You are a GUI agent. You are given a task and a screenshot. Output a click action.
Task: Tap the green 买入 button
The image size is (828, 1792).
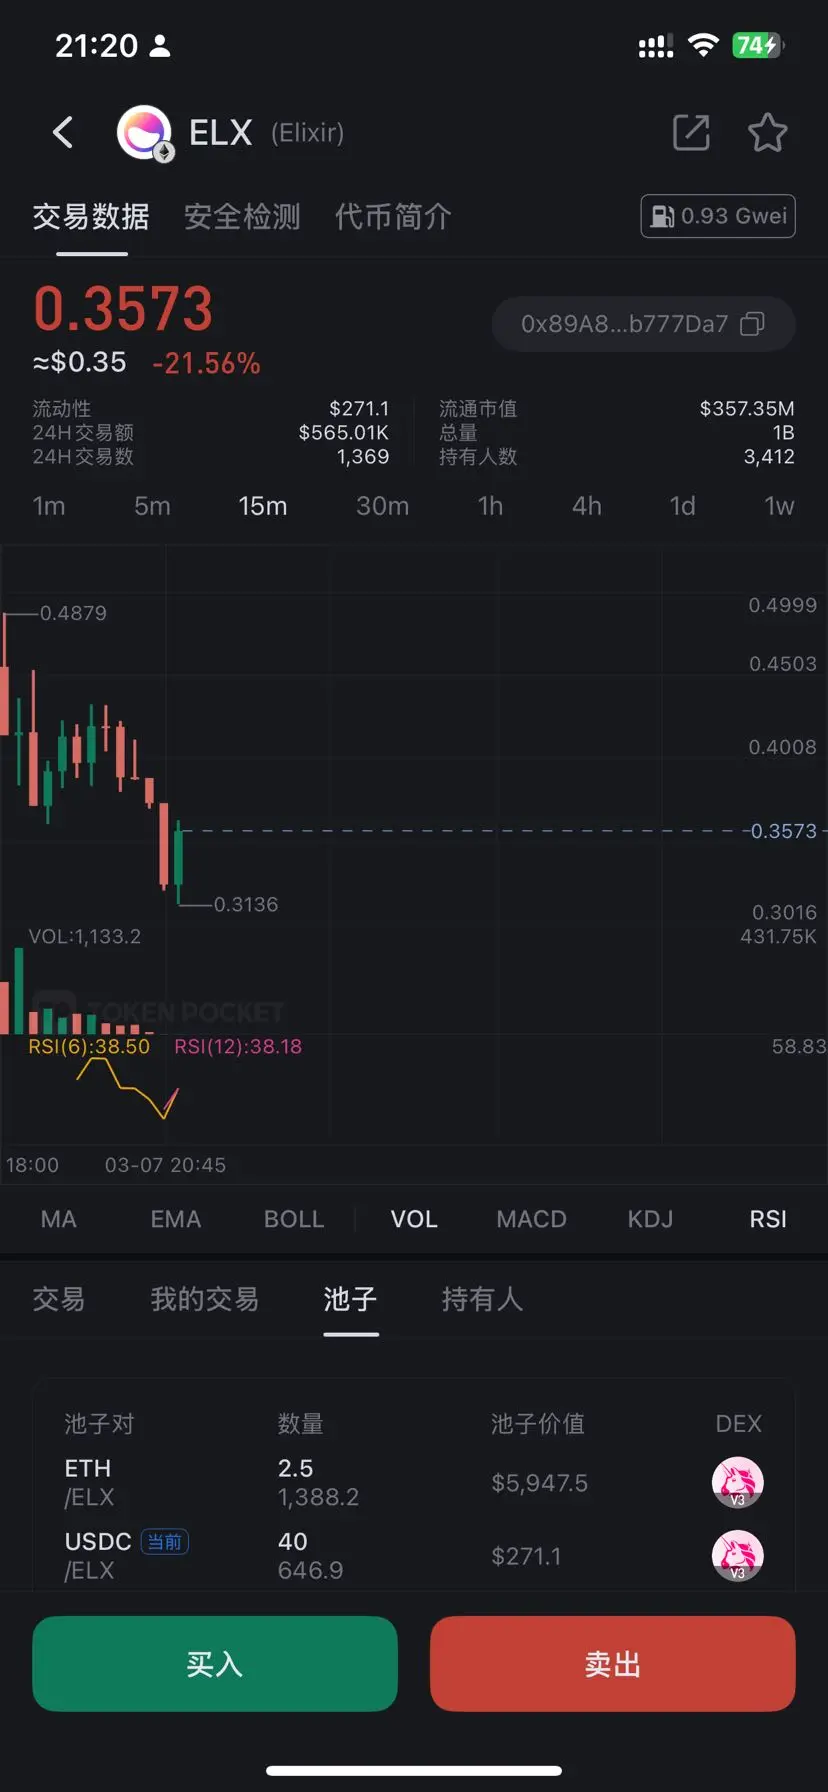pos(215,1664)
